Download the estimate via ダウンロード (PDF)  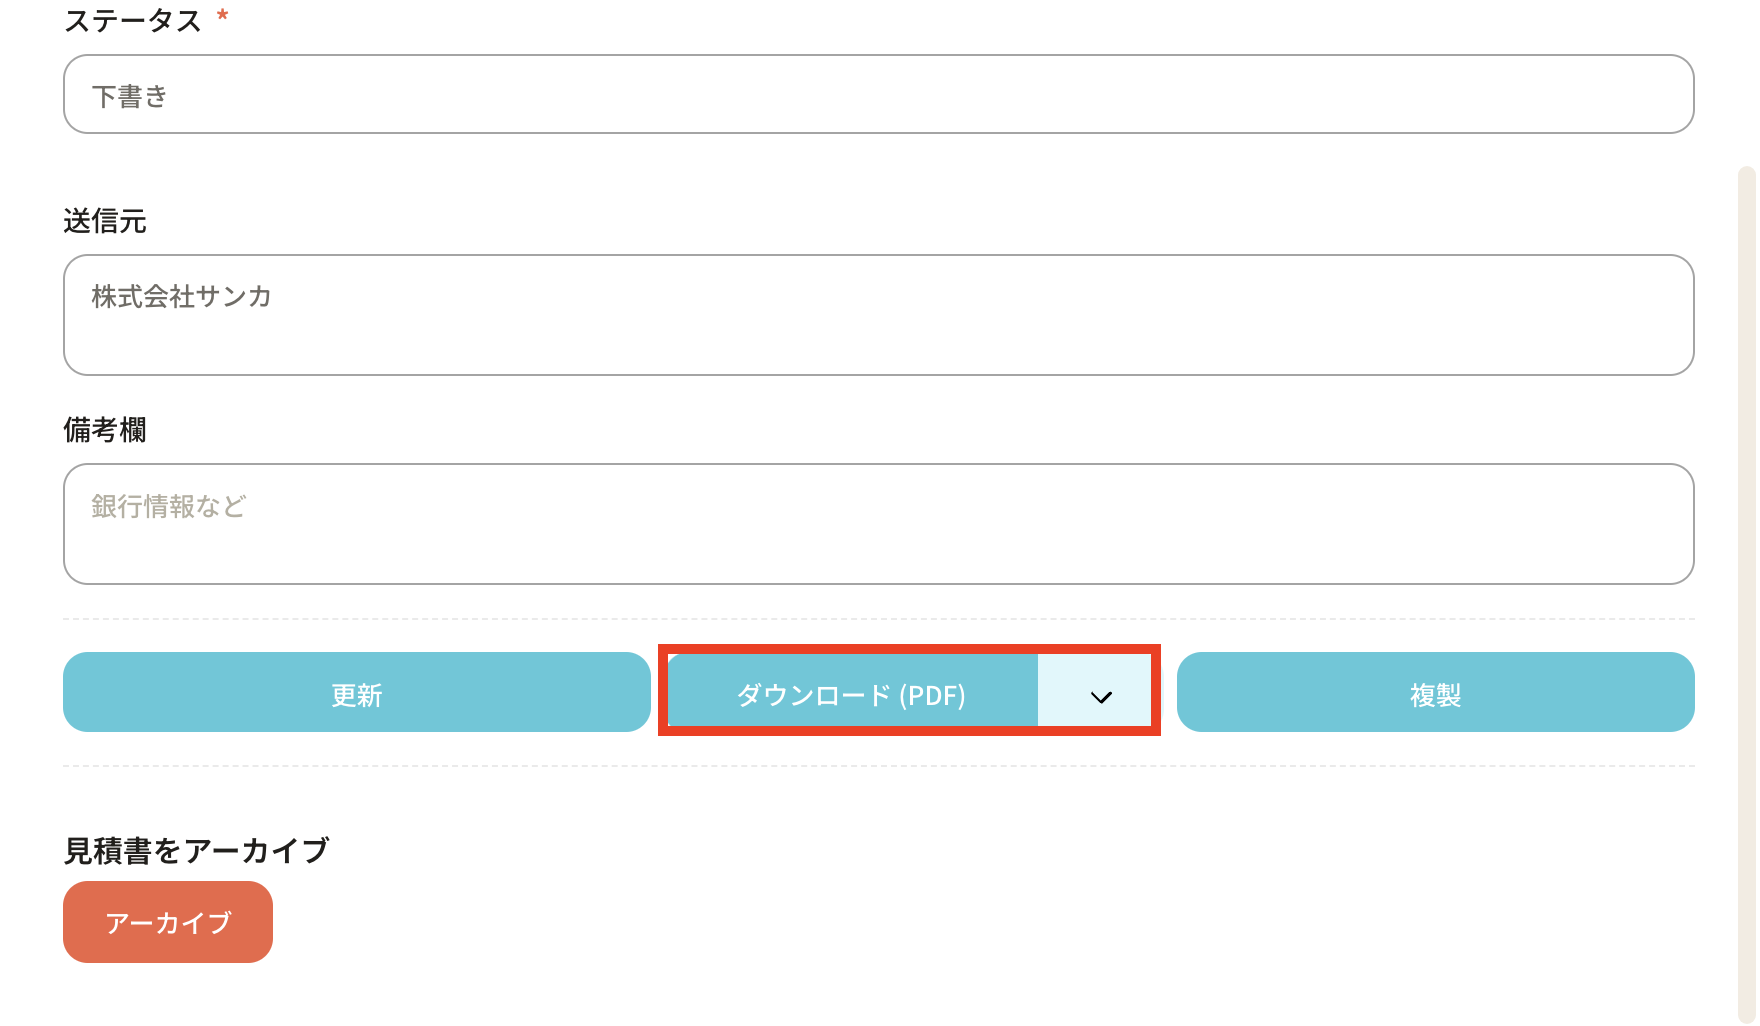pyautogui.click(x=851, y=693)
